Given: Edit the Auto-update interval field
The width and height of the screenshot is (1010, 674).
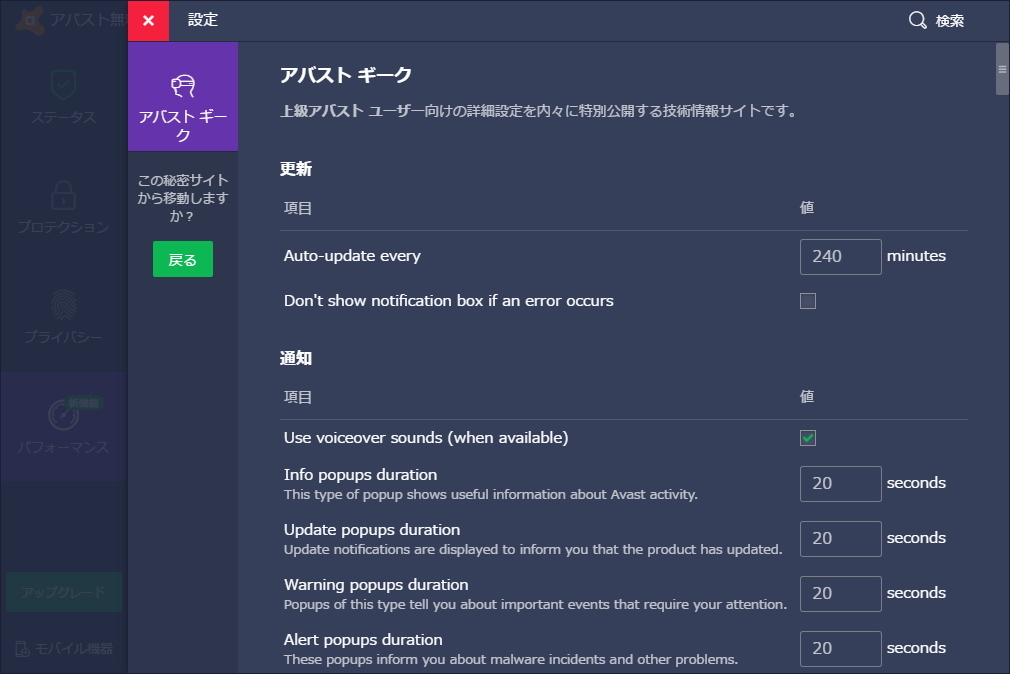Looking at the screenshot, I should (x=840, y=257).
